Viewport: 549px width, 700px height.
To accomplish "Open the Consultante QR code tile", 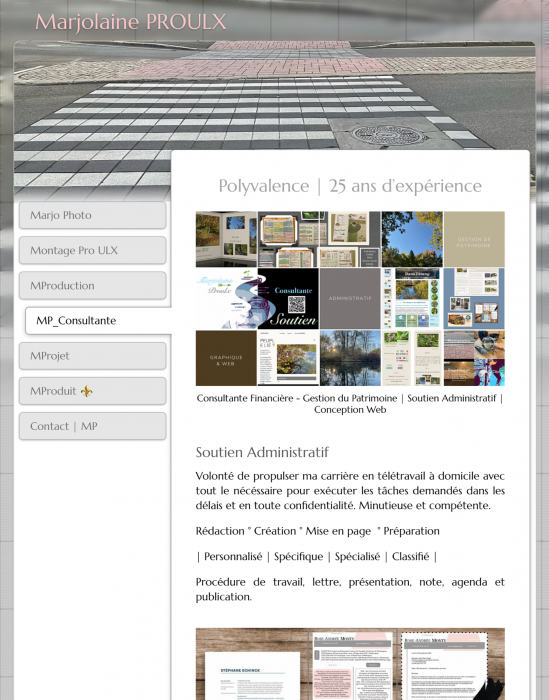I will (x=288, y=299).
